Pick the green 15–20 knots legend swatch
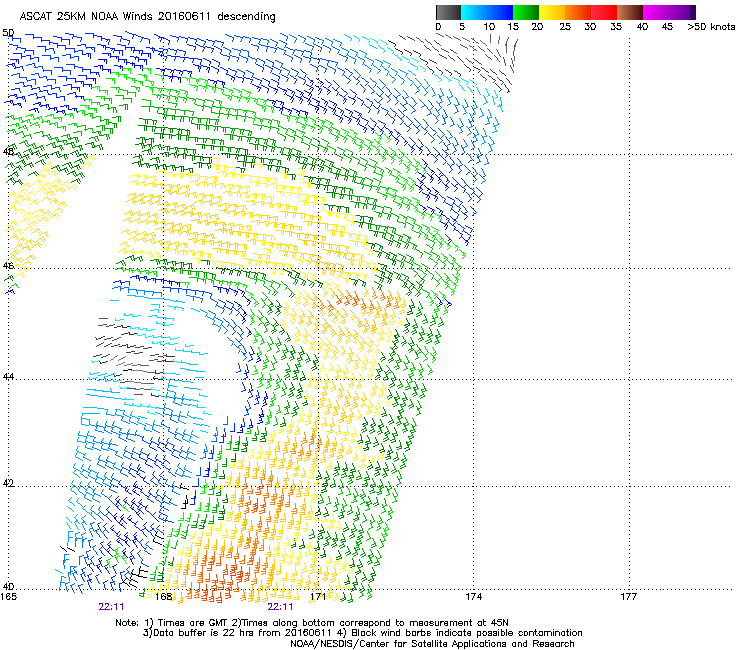This screenshot has height=650, width=740. (526, 12)
